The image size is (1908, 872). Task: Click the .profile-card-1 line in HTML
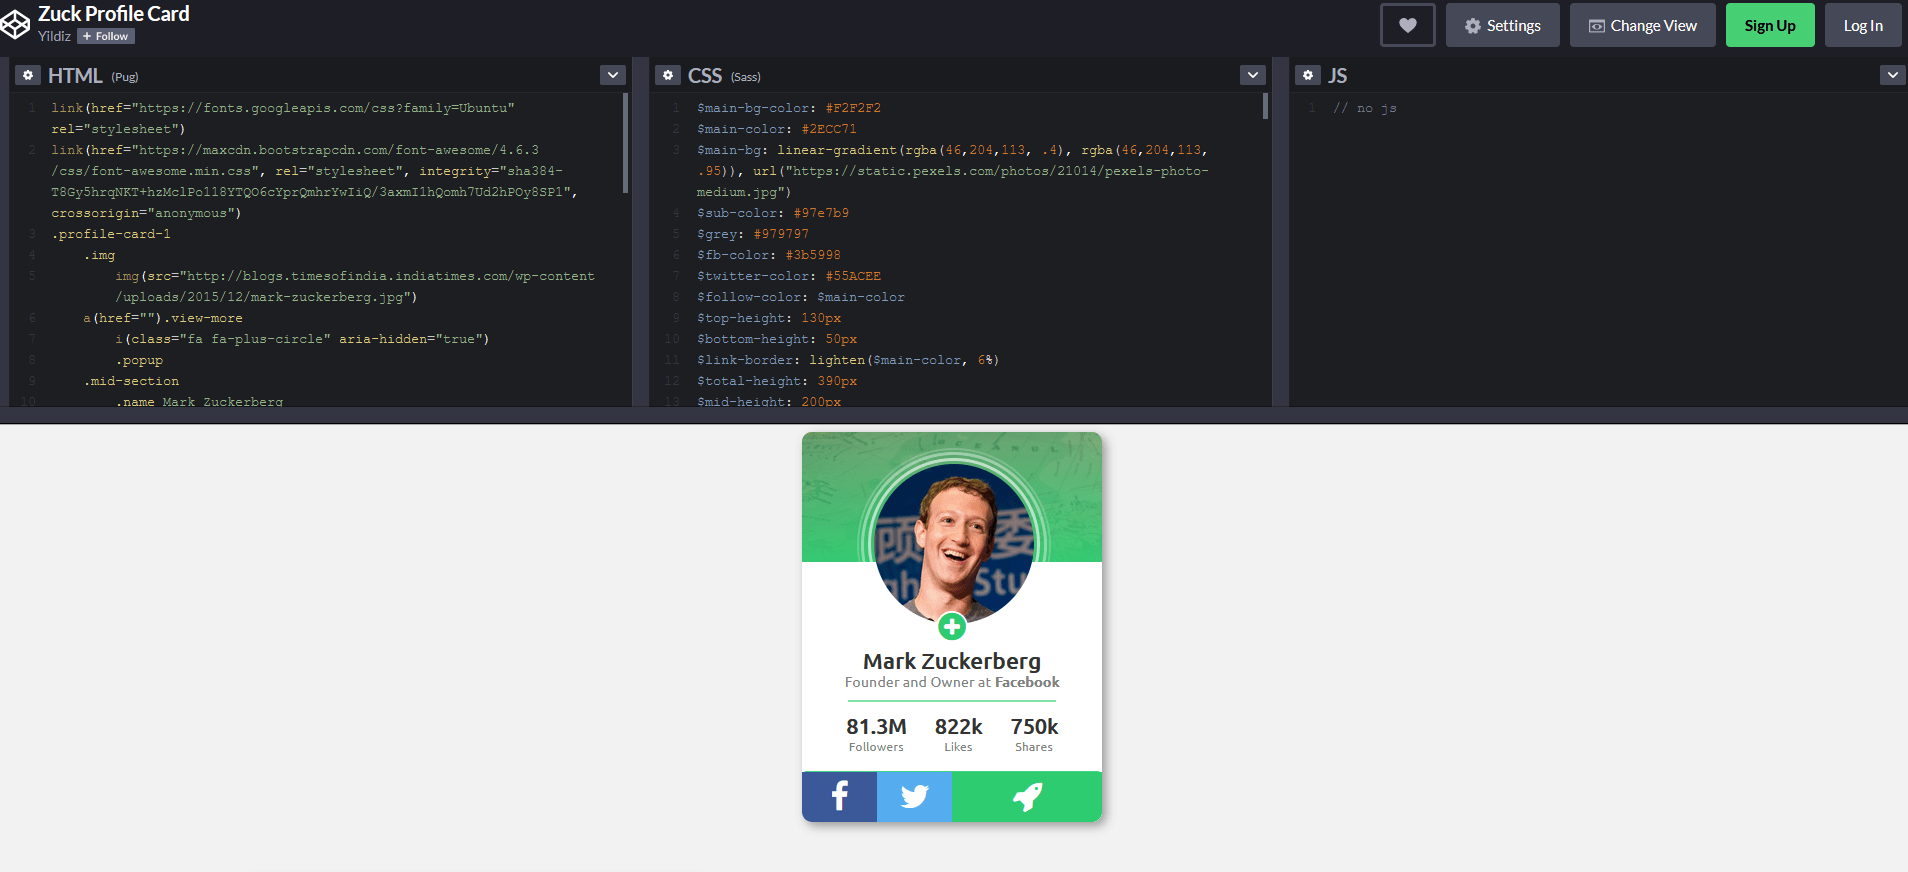click(x=111, y=234)
